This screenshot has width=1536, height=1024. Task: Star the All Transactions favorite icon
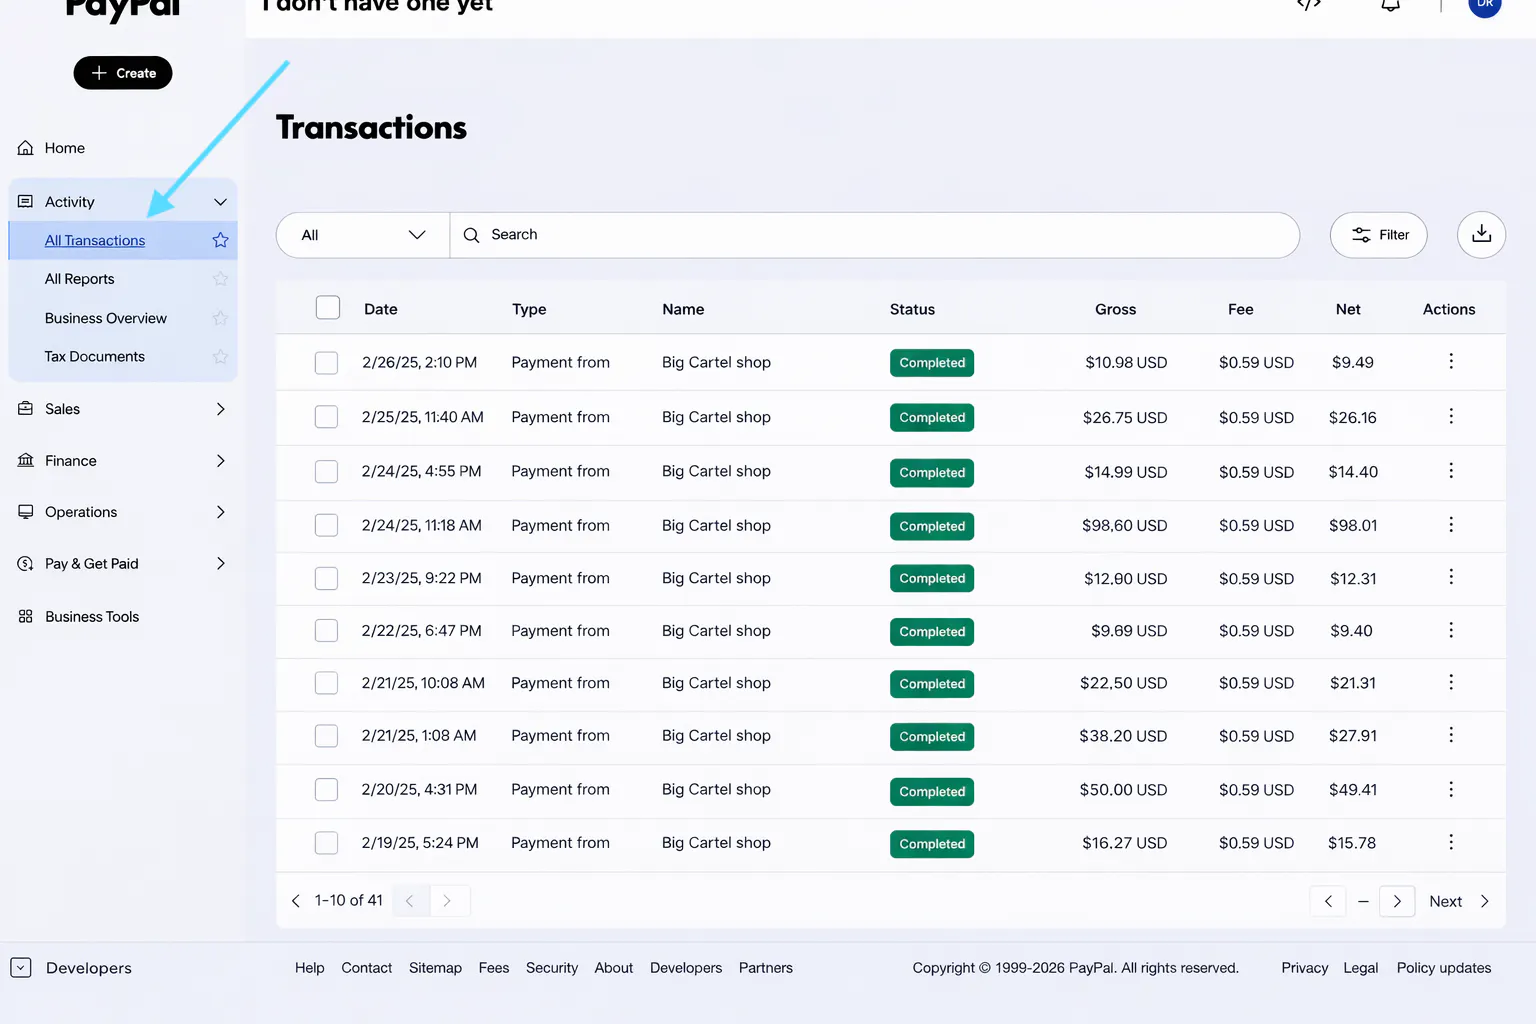tap(220, 240)
